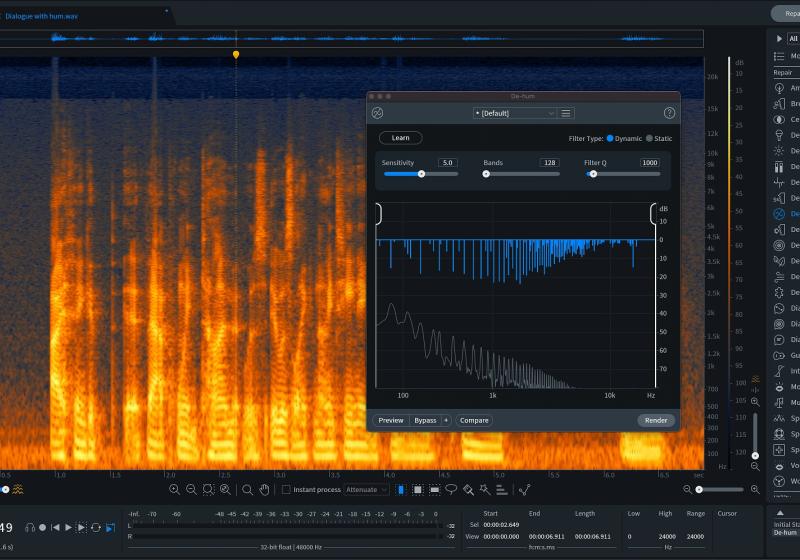
Task: Open the De-clip module icon
Action: 779,167
